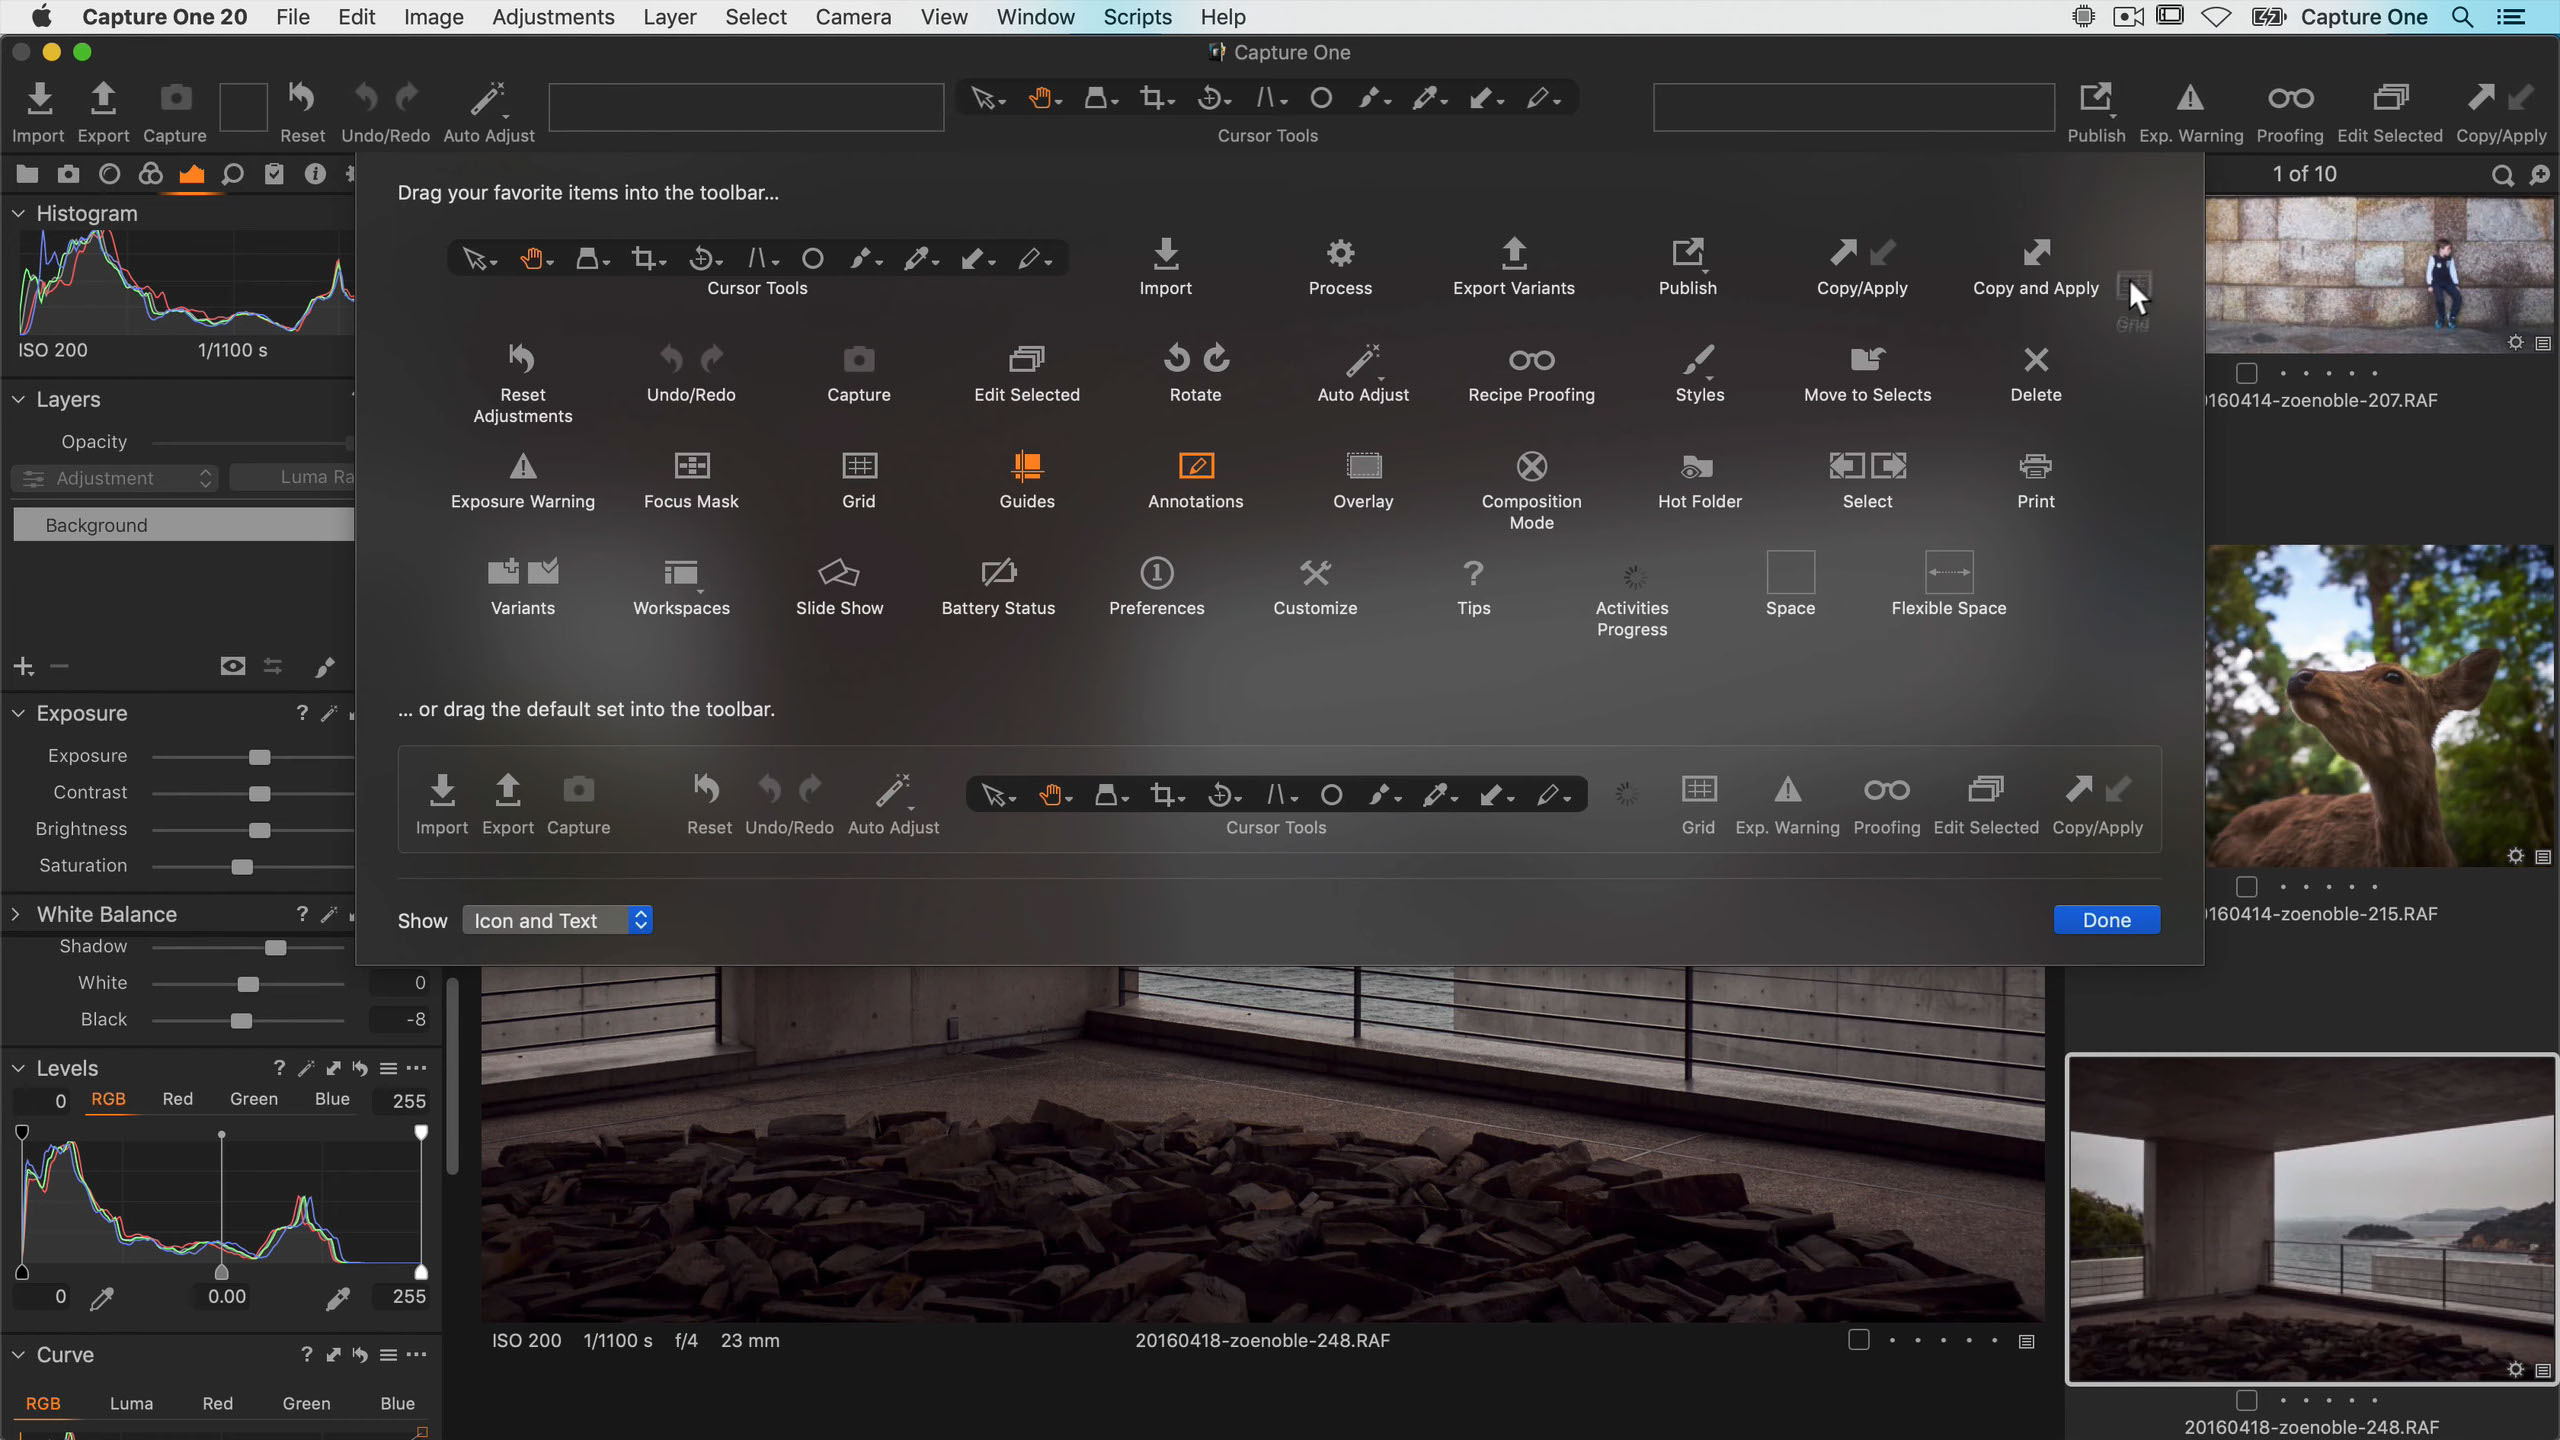Select the deer photo thumbnail in the browser
The image size is (2560, 1440).
coord(2380,706)
